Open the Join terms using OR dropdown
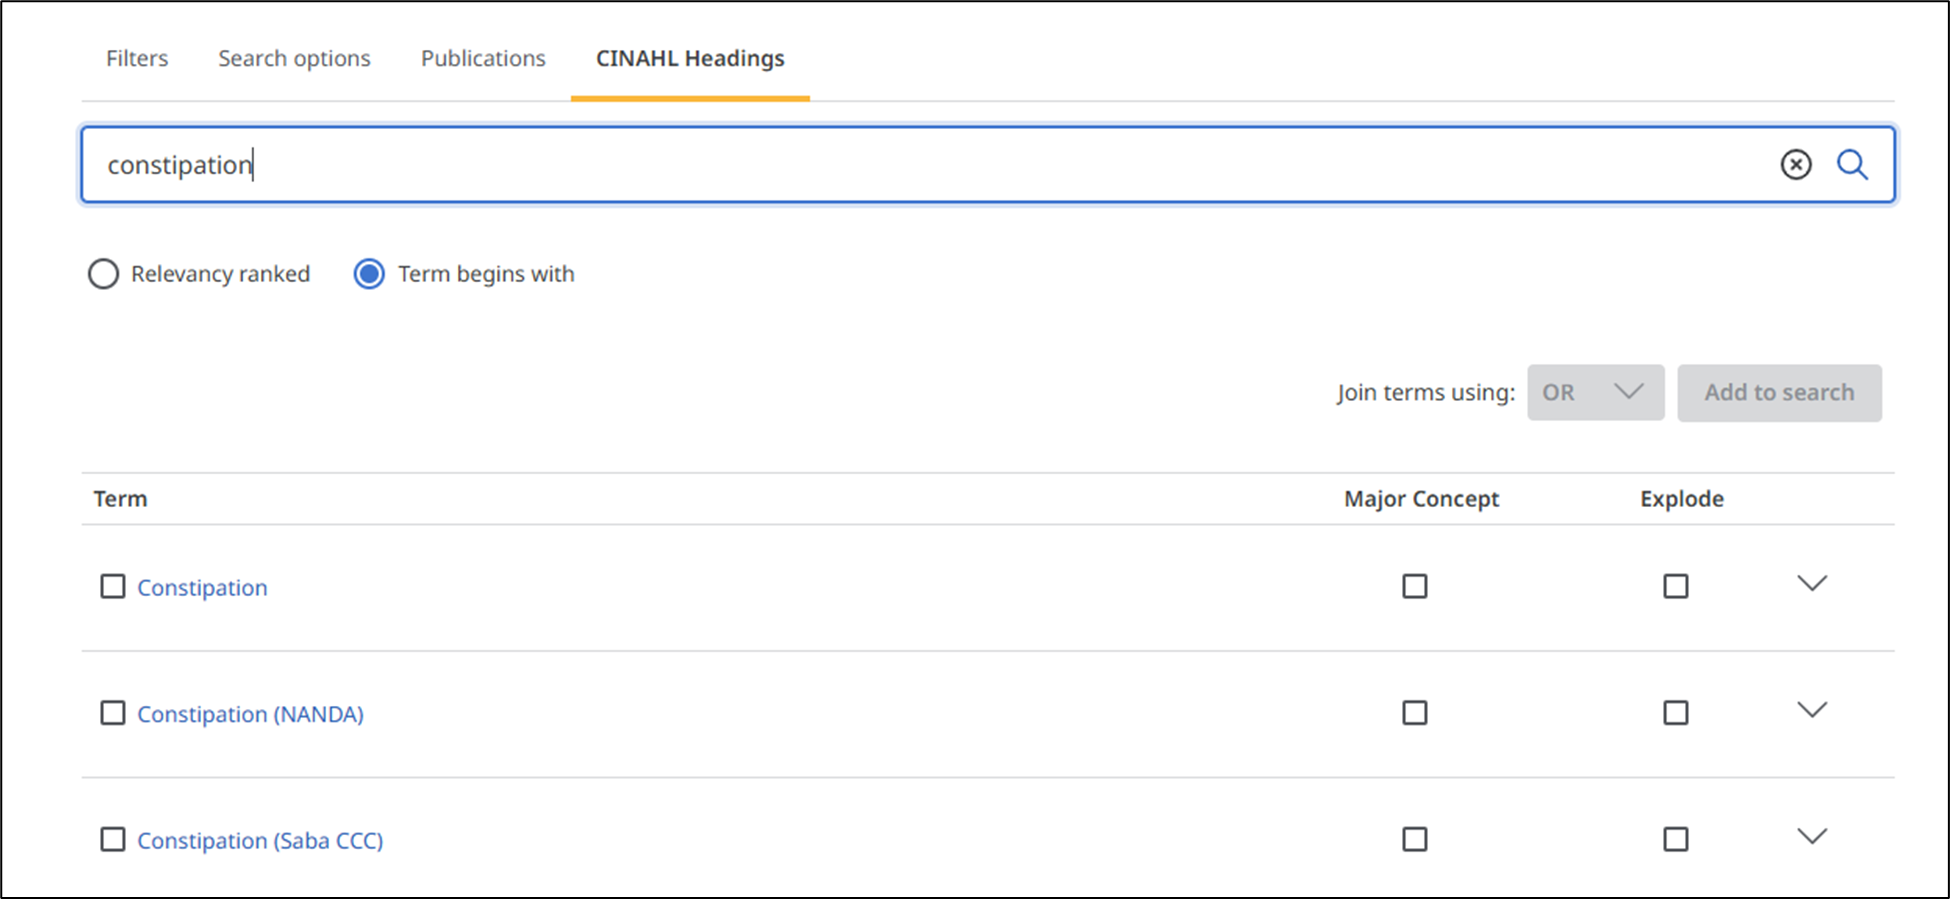 pyautogui.click(x=1595, y=392)
